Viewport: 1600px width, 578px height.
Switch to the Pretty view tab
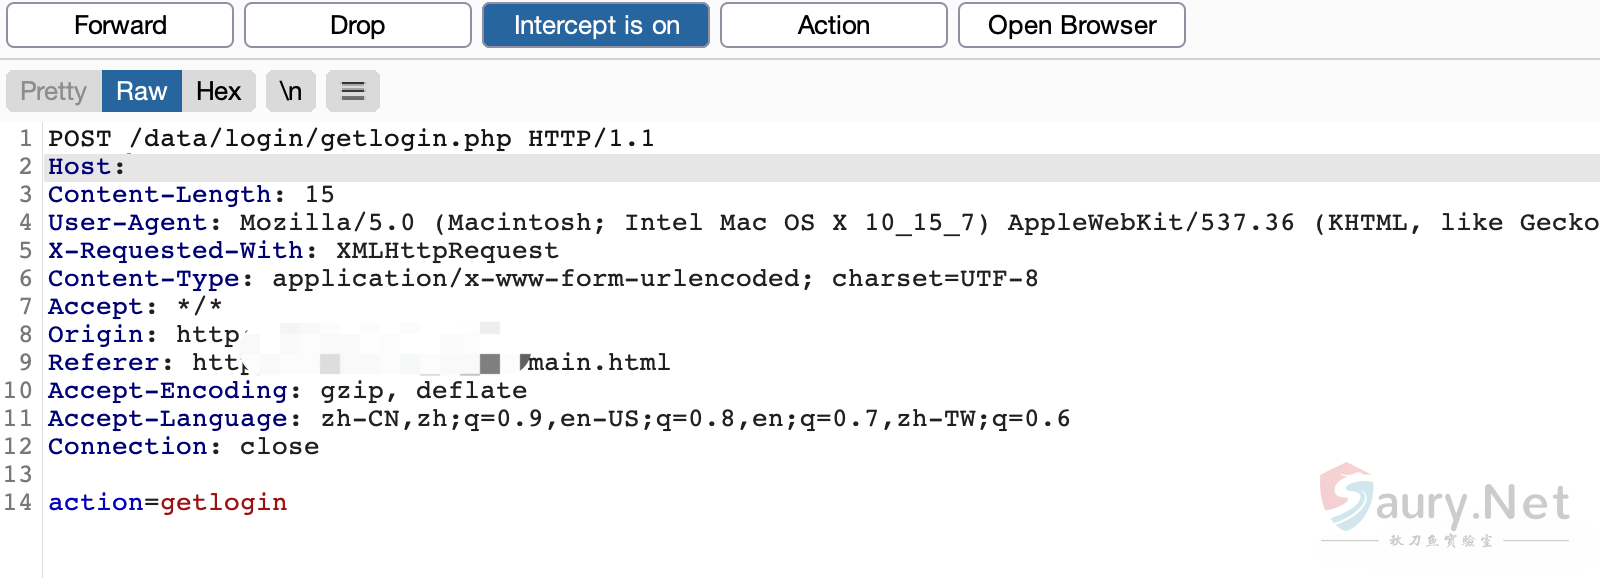coord(54,91)
